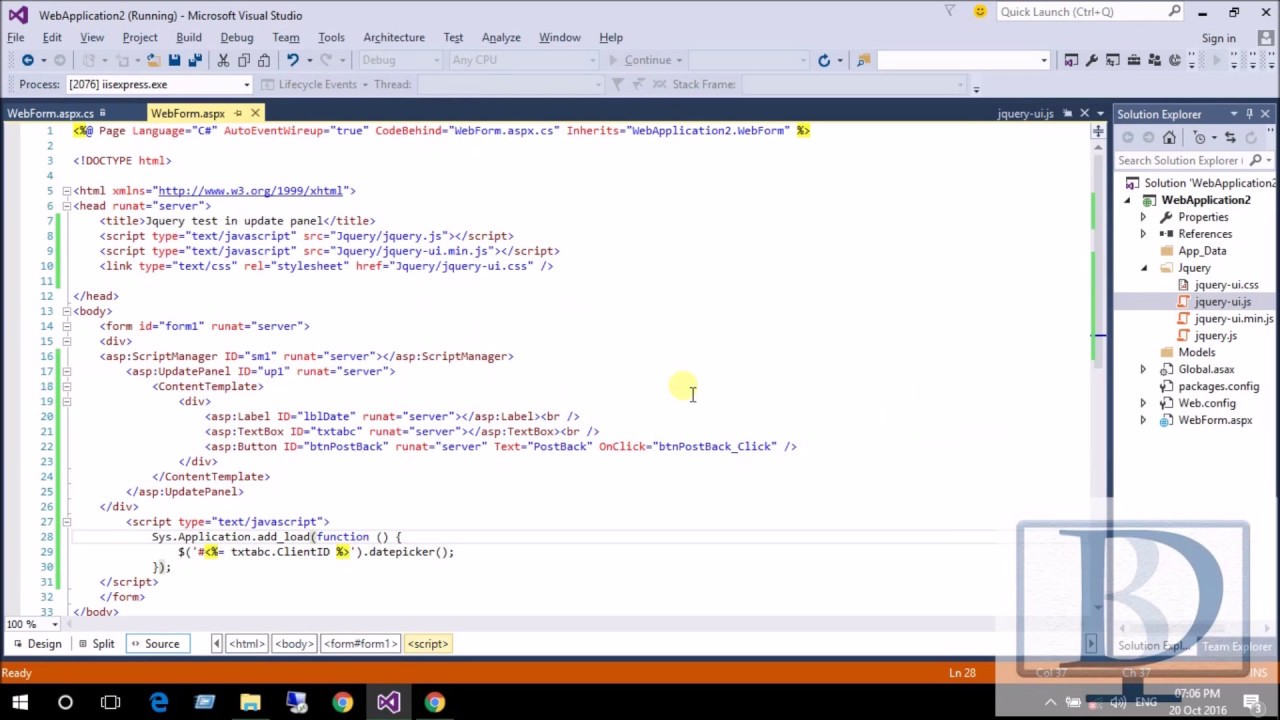This screenshot has height=720, width=1280.
Task: Toggle auto-hide pin on Solution Explorer
Action: click(x=1249, y=114)
